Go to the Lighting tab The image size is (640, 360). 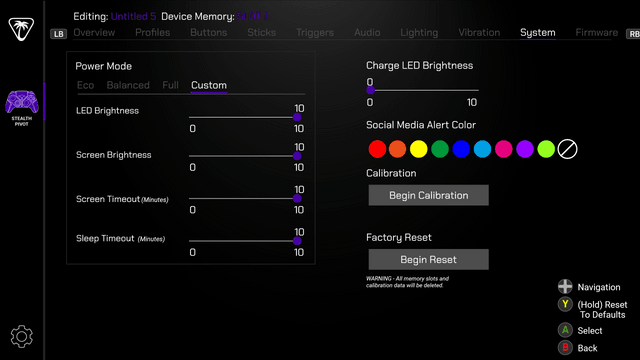419,33
